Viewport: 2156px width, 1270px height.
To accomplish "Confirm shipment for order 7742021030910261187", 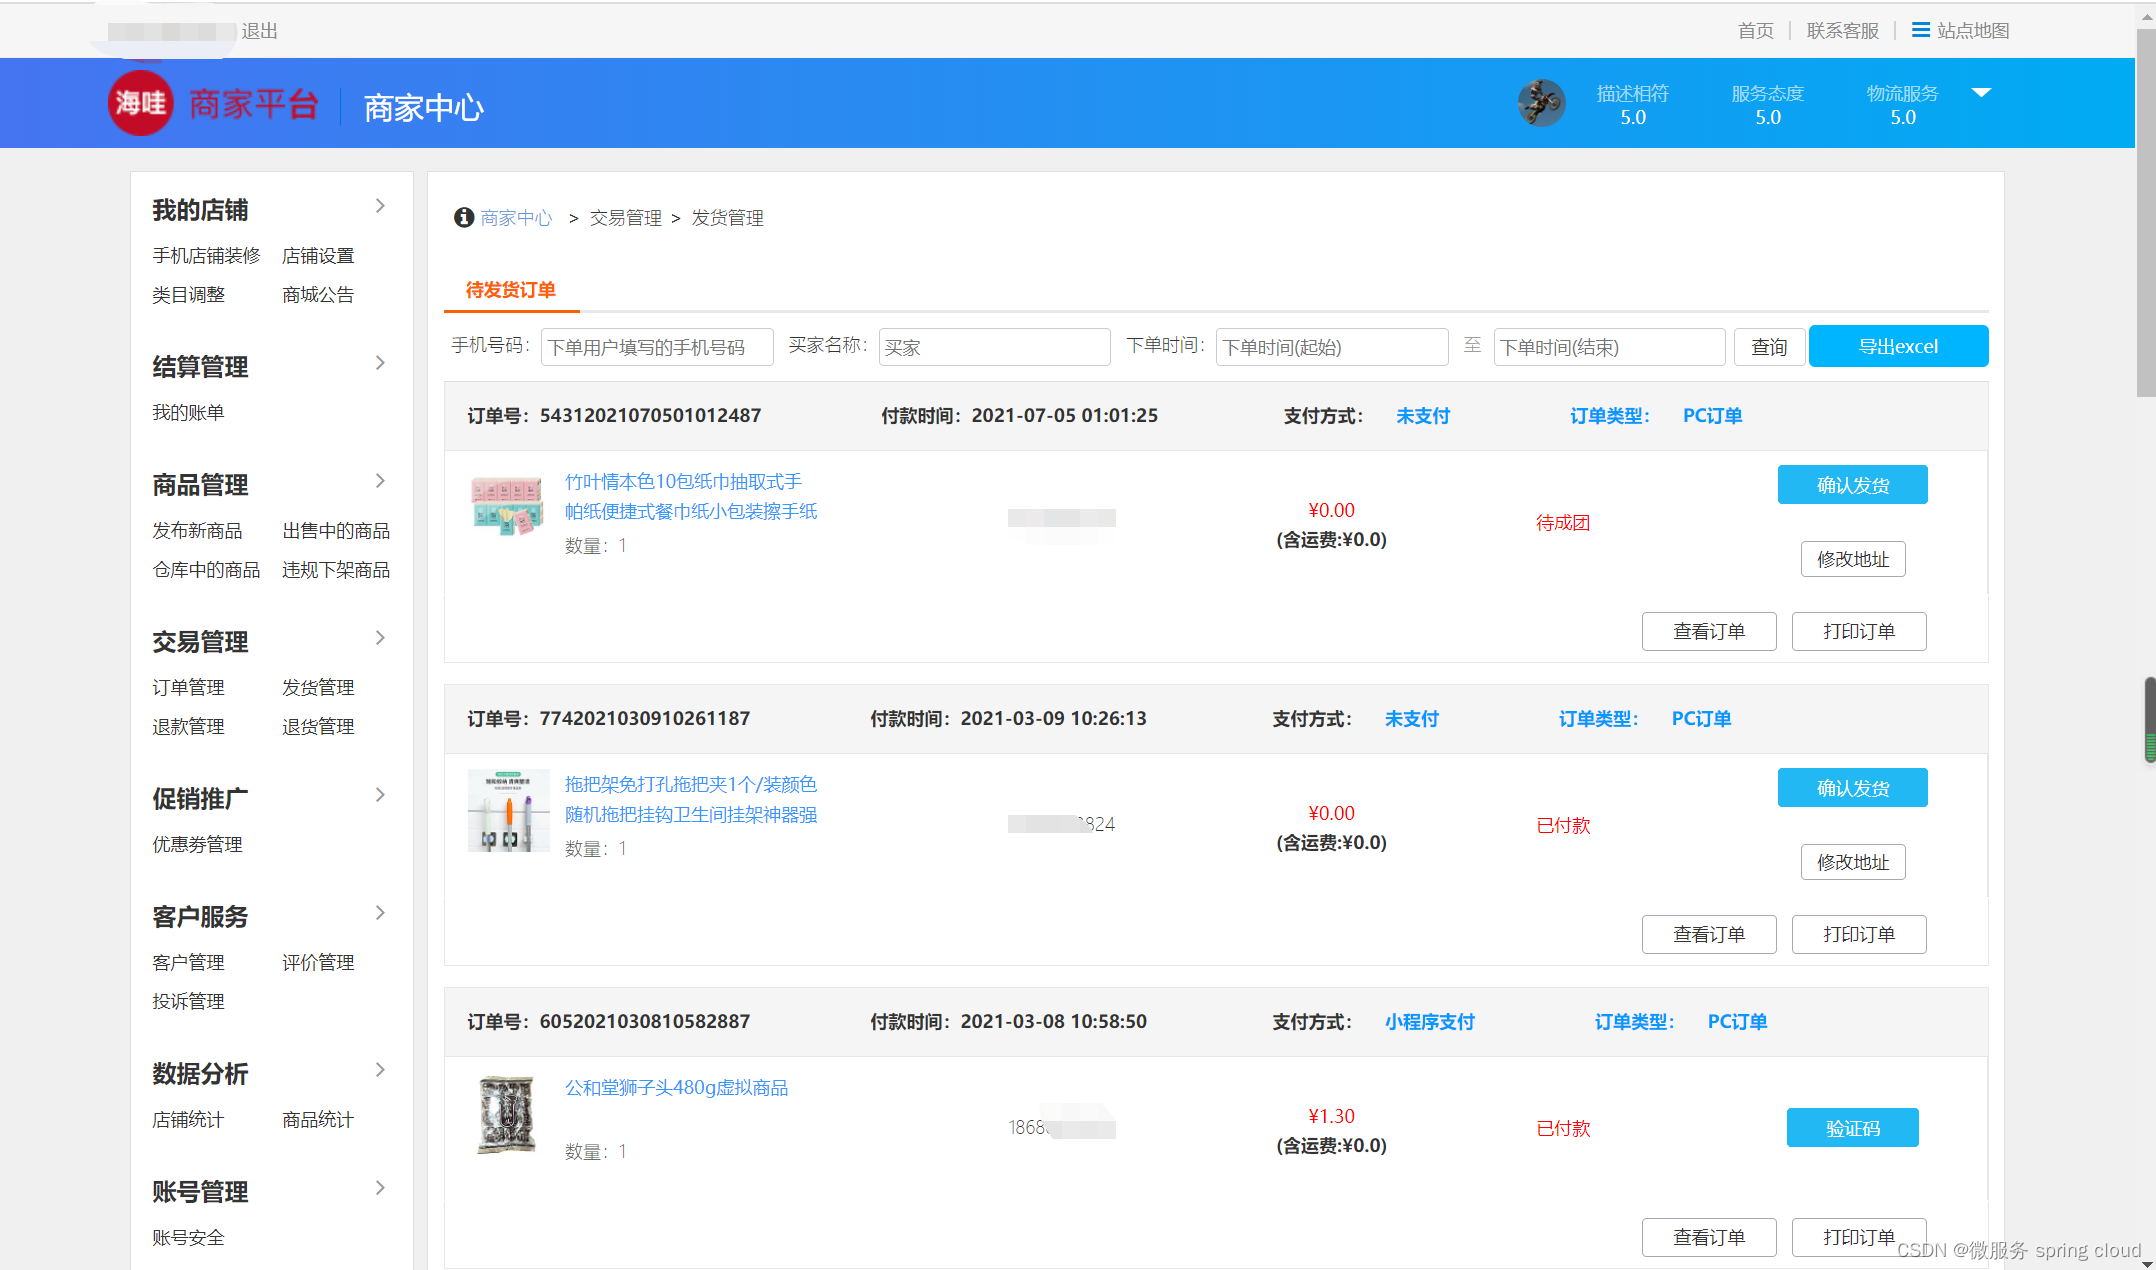I will point(1852,787).
